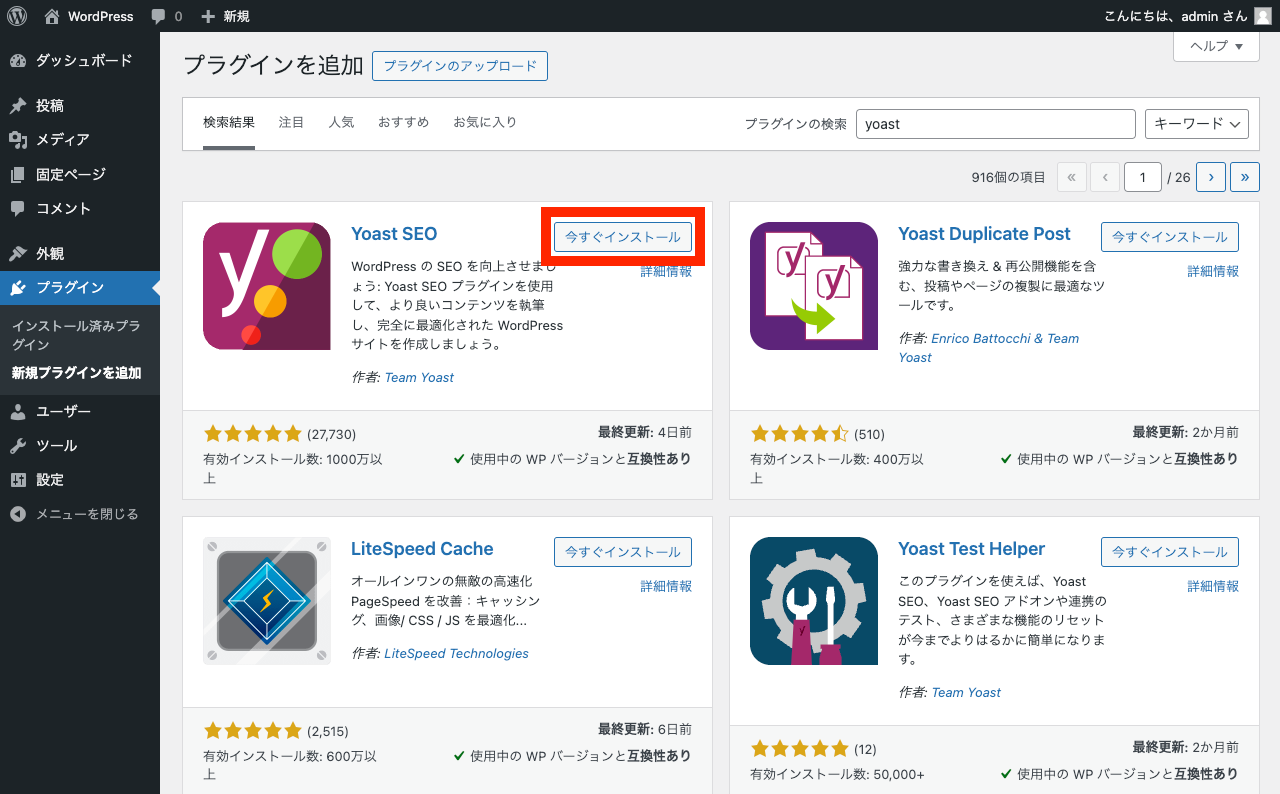The height and width of the screenshot is (794, 1280).
Task: Click the Yoast Test Helper title link
Action: (971, 549)
